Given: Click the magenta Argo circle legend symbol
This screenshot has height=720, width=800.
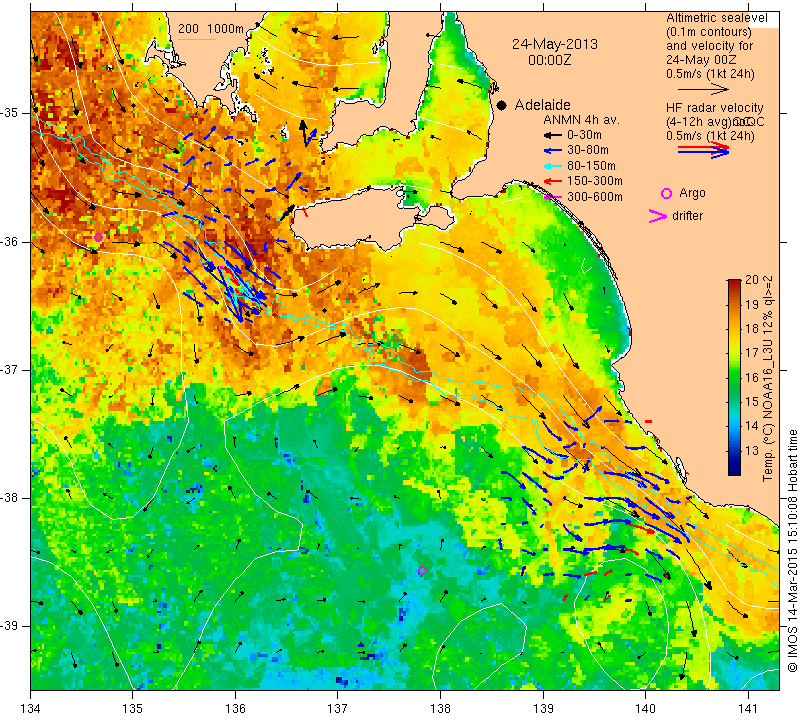Looking at the screenshot, I should tap(666, 193).
